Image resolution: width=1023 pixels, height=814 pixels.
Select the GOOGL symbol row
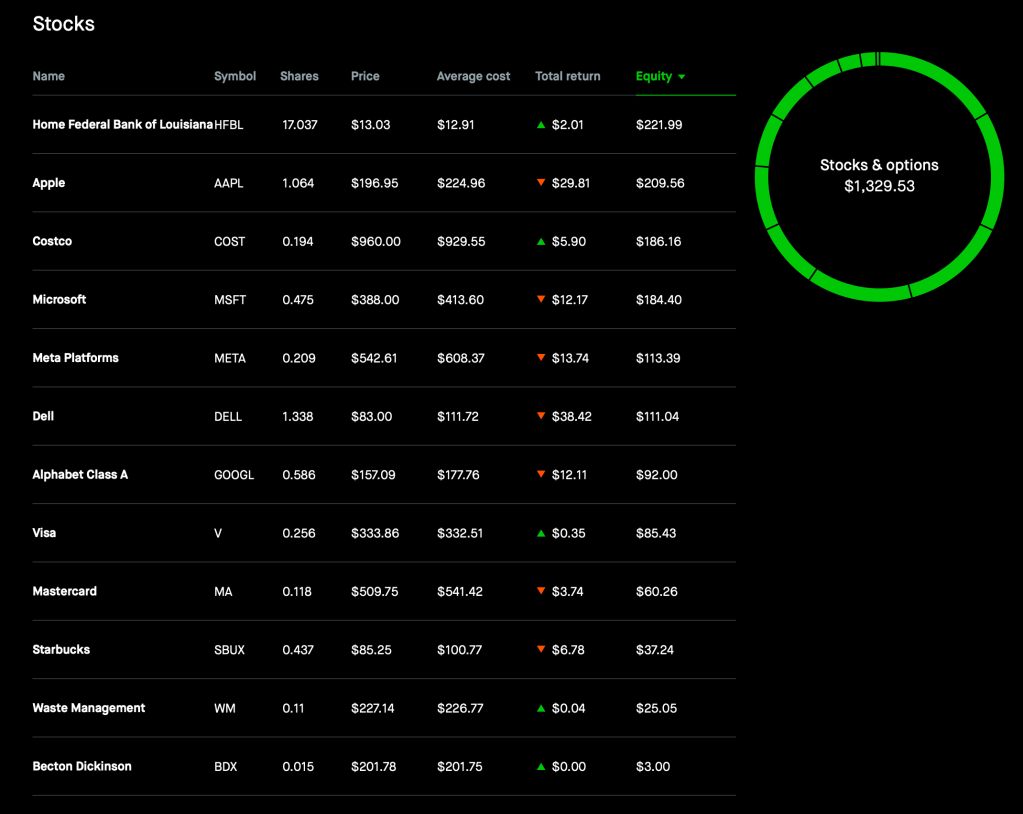pyautogui.click(x=234, y=475)
